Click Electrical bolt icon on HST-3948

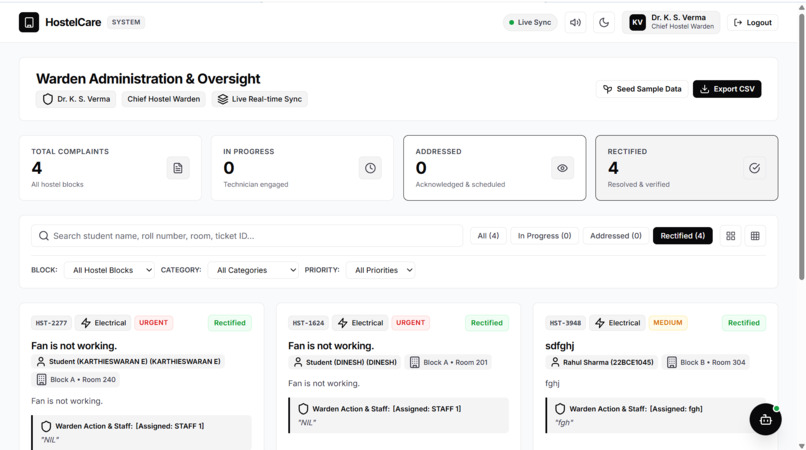click(600, 323)
